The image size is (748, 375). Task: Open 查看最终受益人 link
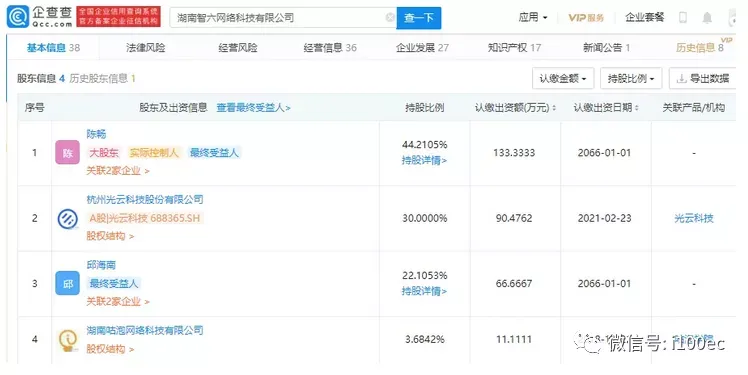pos(253,107)
